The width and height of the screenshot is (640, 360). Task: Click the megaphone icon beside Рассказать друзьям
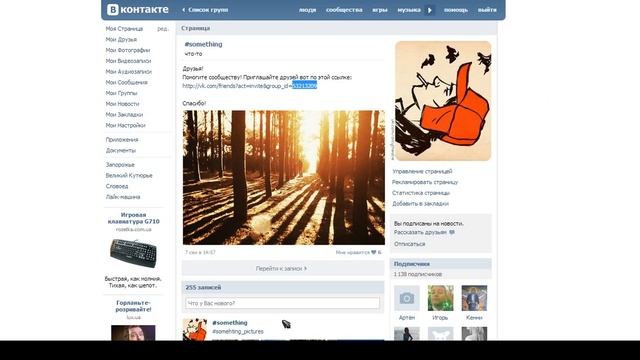pos(452,232)
